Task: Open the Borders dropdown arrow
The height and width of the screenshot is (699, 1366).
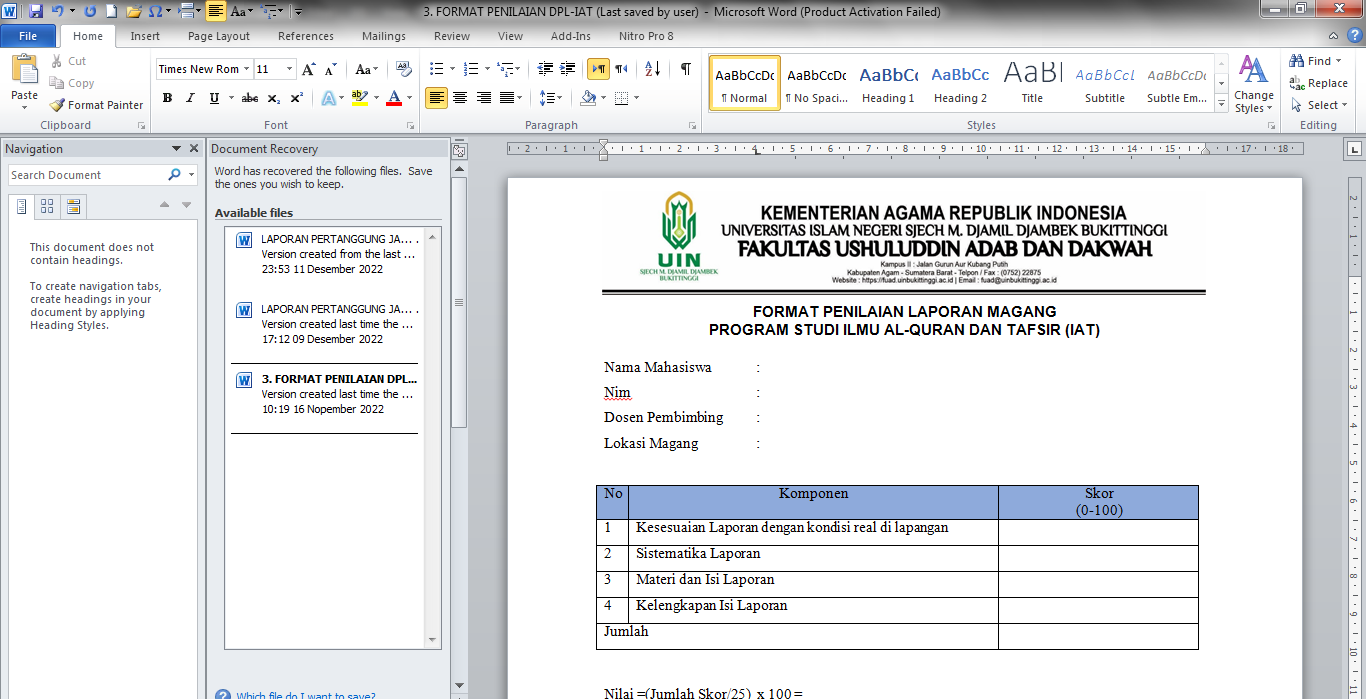Action: [636, 98]
